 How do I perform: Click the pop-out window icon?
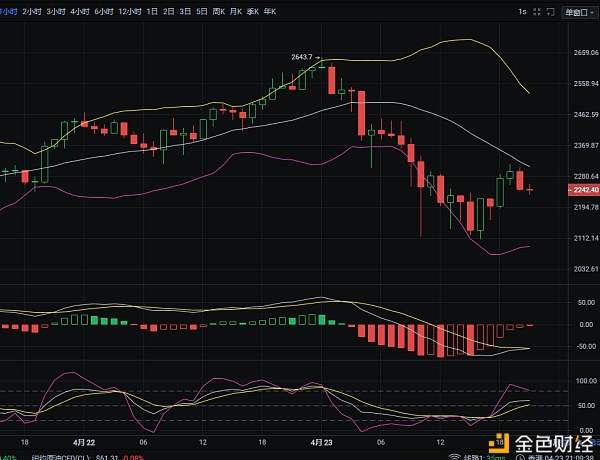[x=550, y=12]
